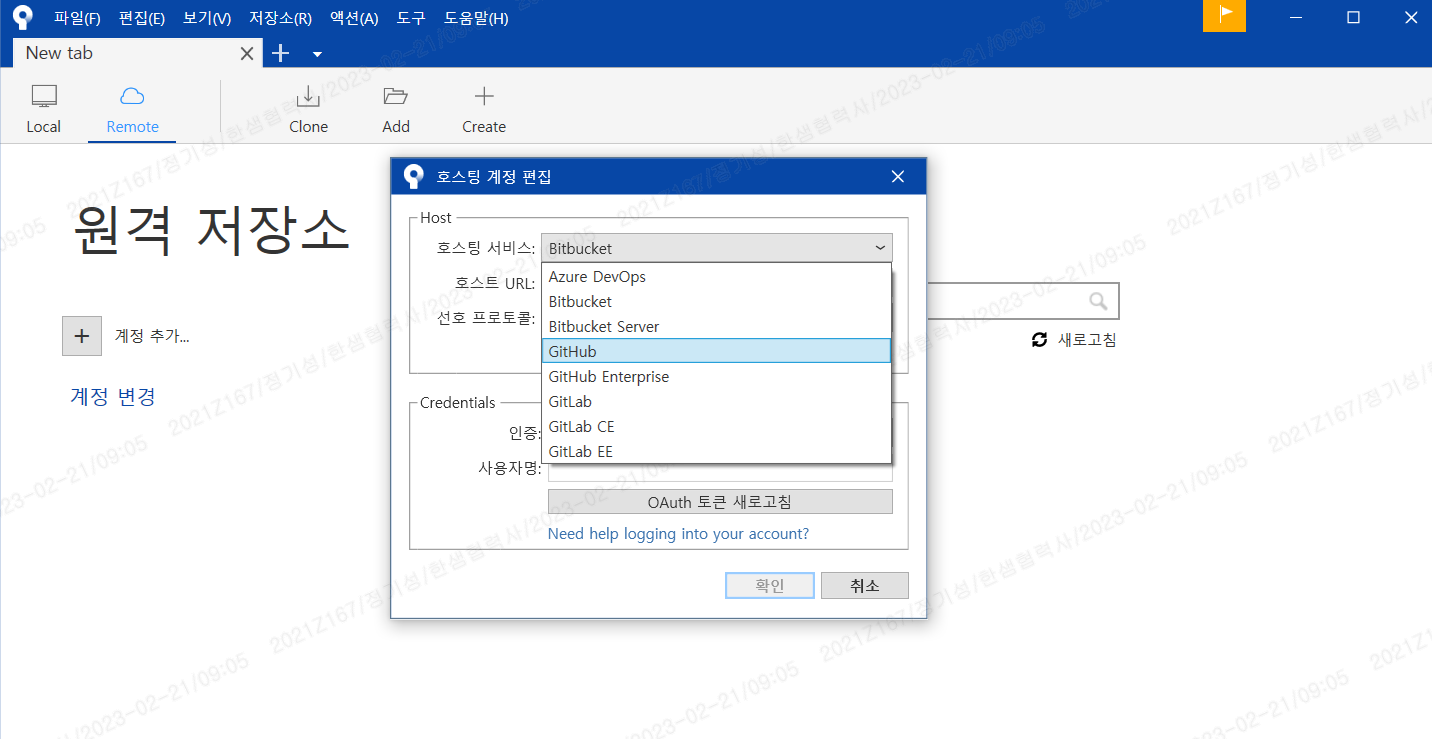Select GitLab EE option
This screenshot has width=1432, height=739.
pyautogui.click(x=716, y=452)
